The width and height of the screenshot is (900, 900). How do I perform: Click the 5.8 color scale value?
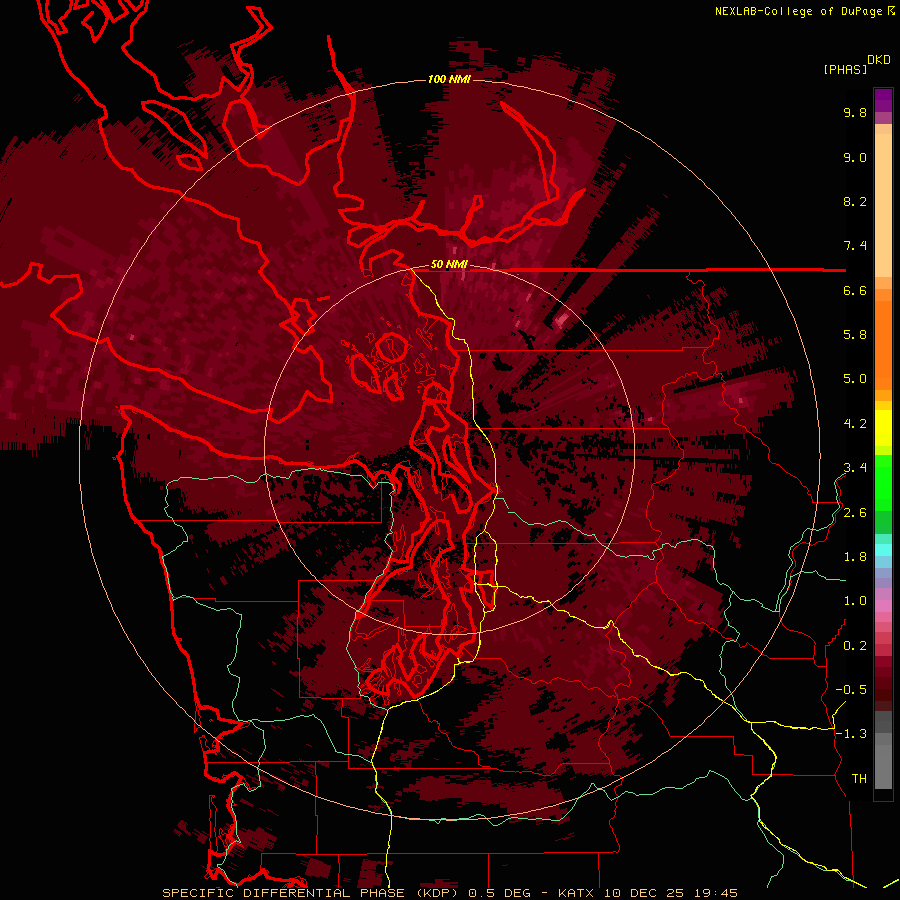tap(855, 335)
